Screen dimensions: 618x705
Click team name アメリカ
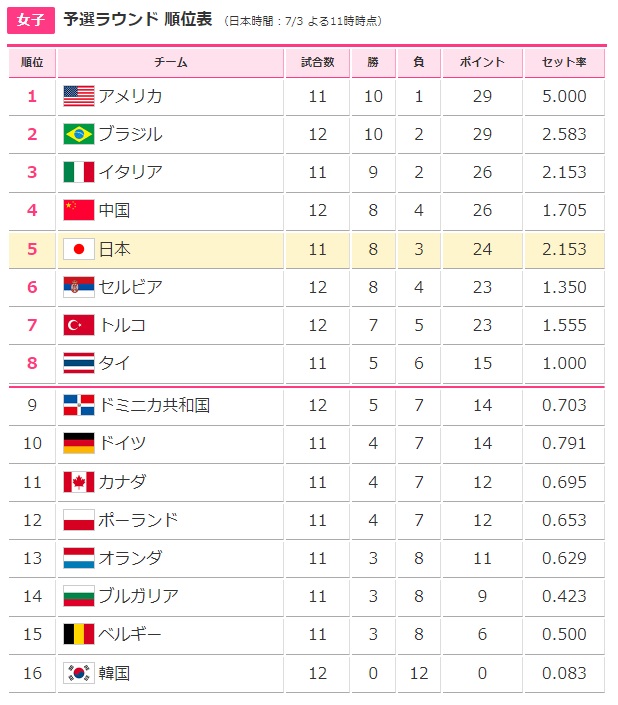click(x=130, y=96)
